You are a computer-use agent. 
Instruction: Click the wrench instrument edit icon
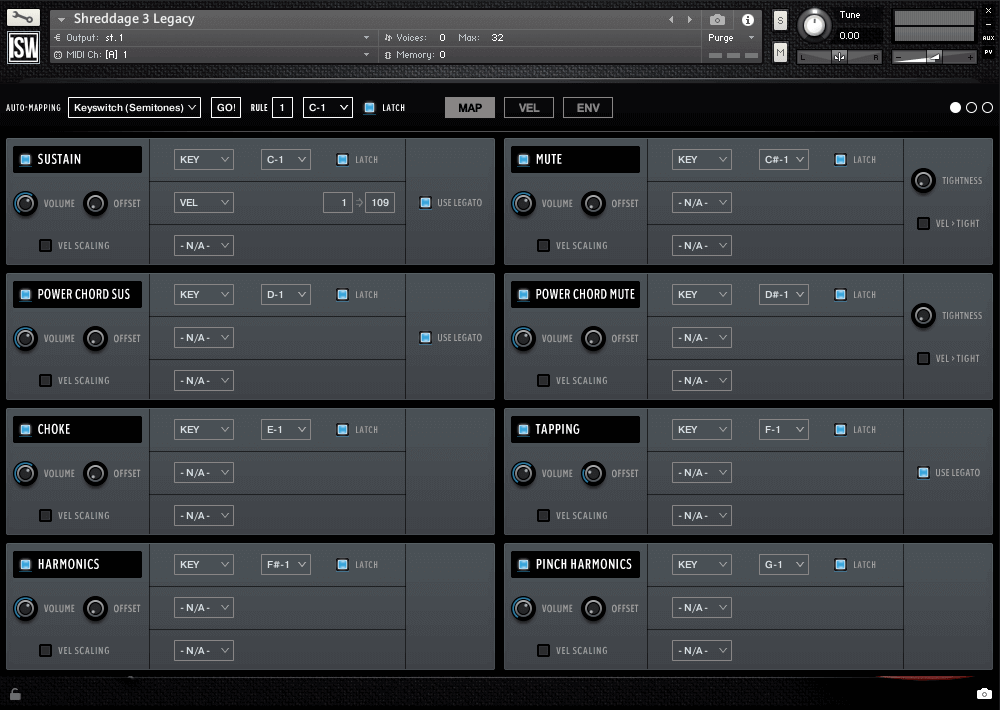point(23,17)
